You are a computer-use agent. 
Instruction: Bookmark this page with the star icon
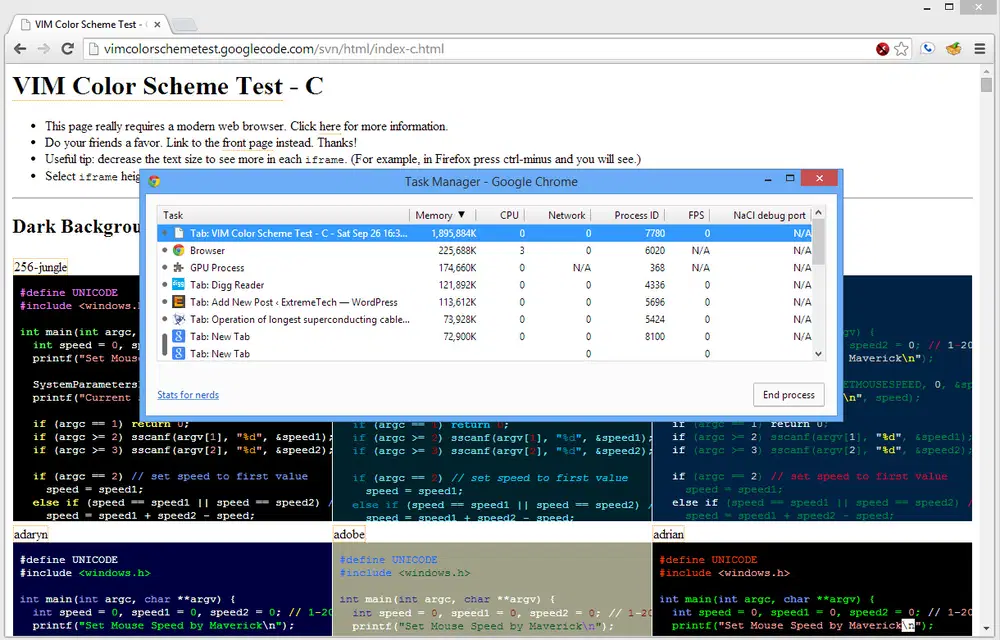point(901,49)
